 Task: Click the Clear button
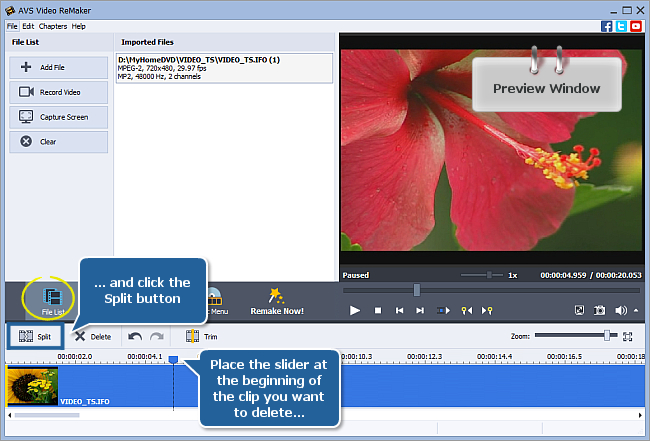point(58,142)
